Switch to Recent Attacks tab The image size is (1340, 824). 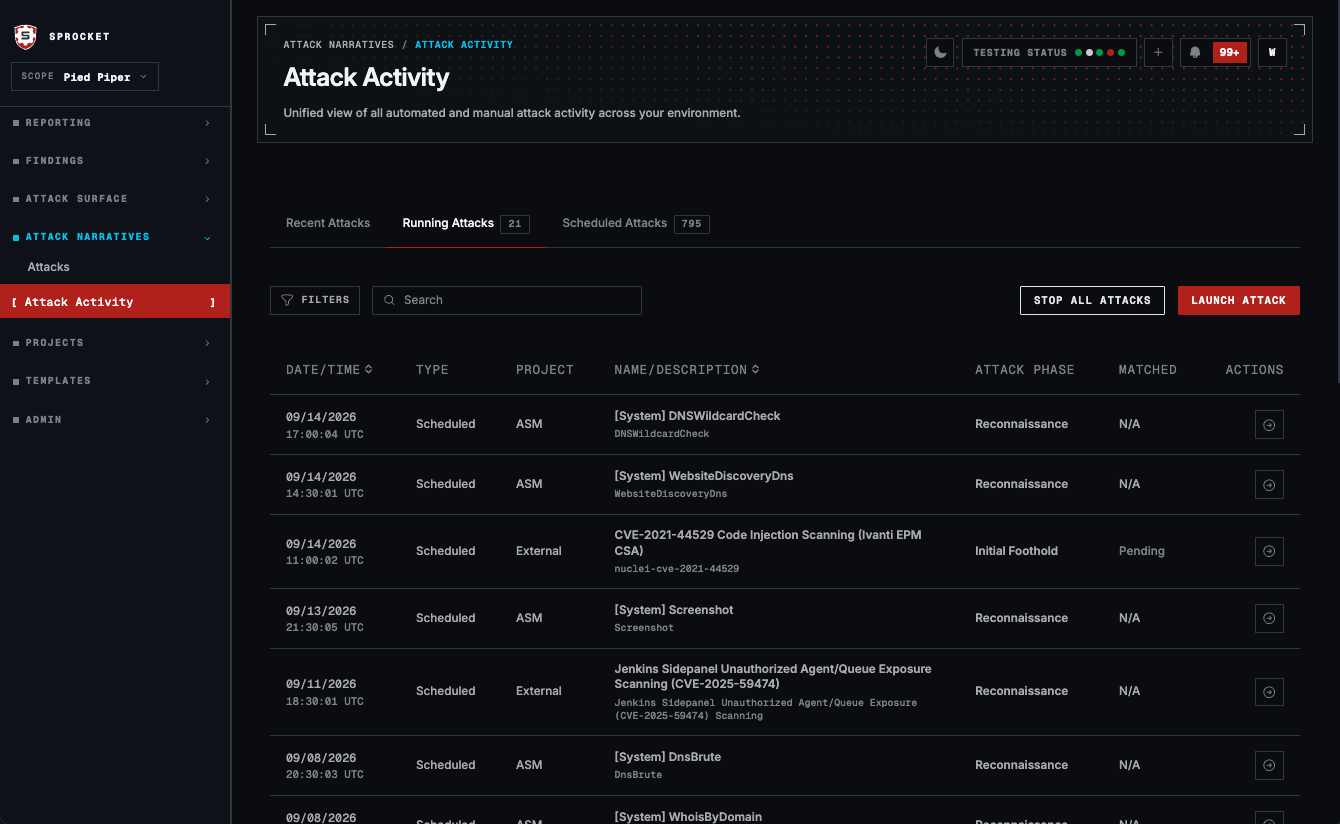tap(328, 223)
